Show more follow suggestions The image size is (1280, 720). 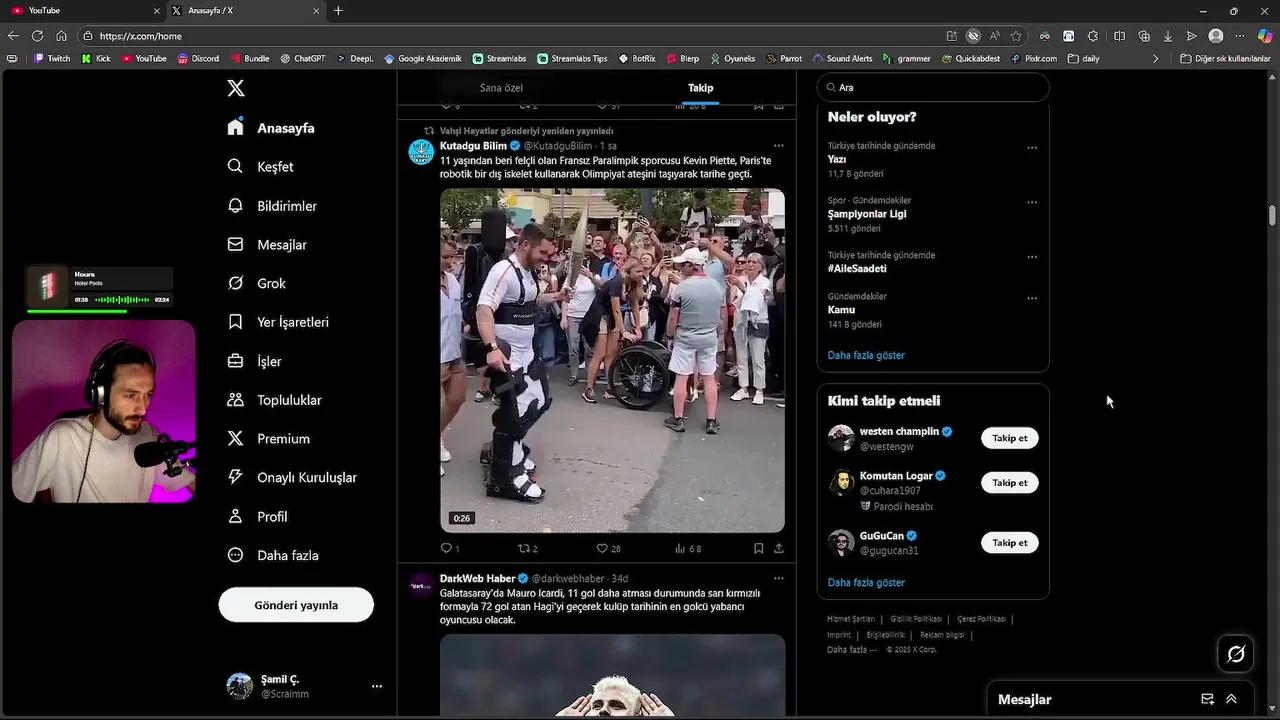[x=866, y=582]
